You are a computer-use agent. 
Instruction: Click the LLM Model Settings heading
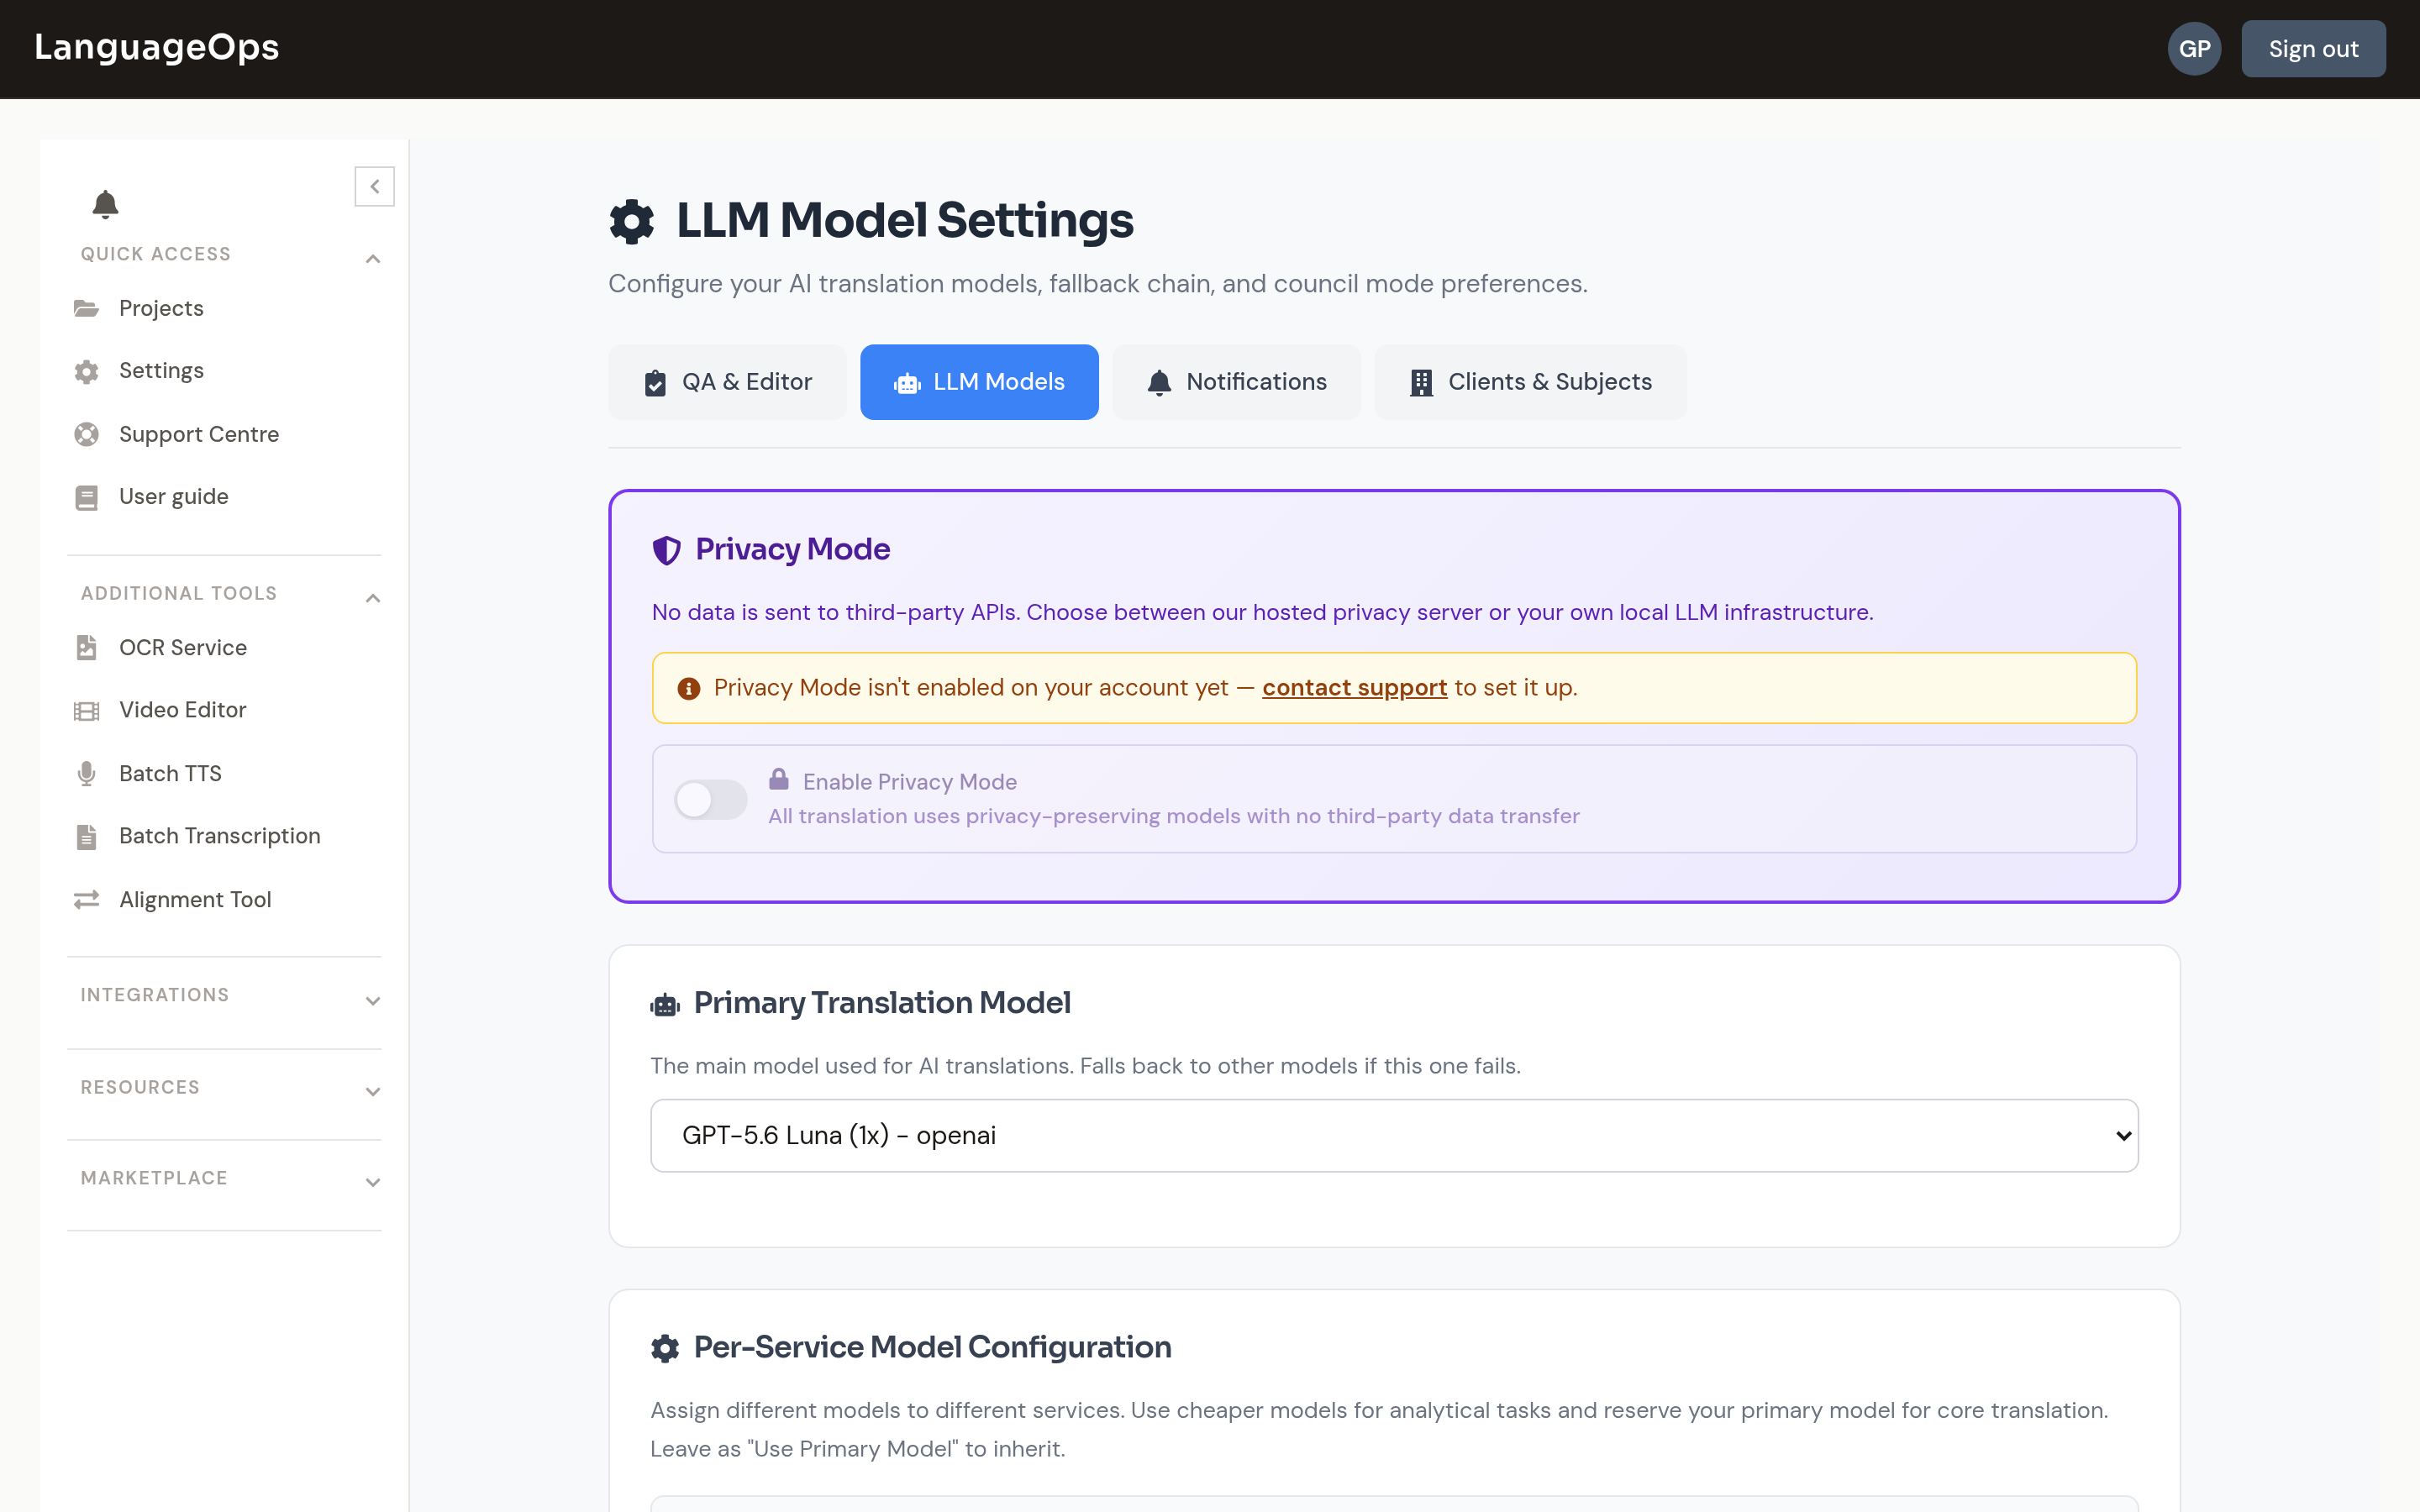click(904, 221)
